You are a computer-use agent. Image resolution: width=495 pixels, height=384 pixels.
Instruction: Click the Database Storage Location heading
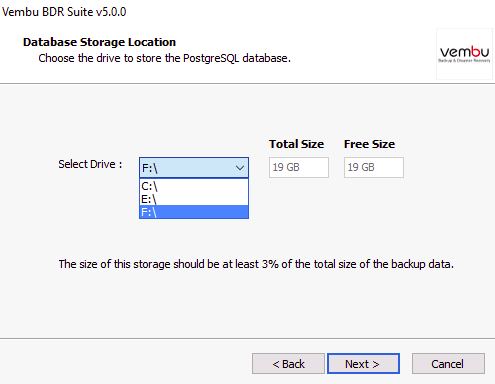[x=99, y=42]
